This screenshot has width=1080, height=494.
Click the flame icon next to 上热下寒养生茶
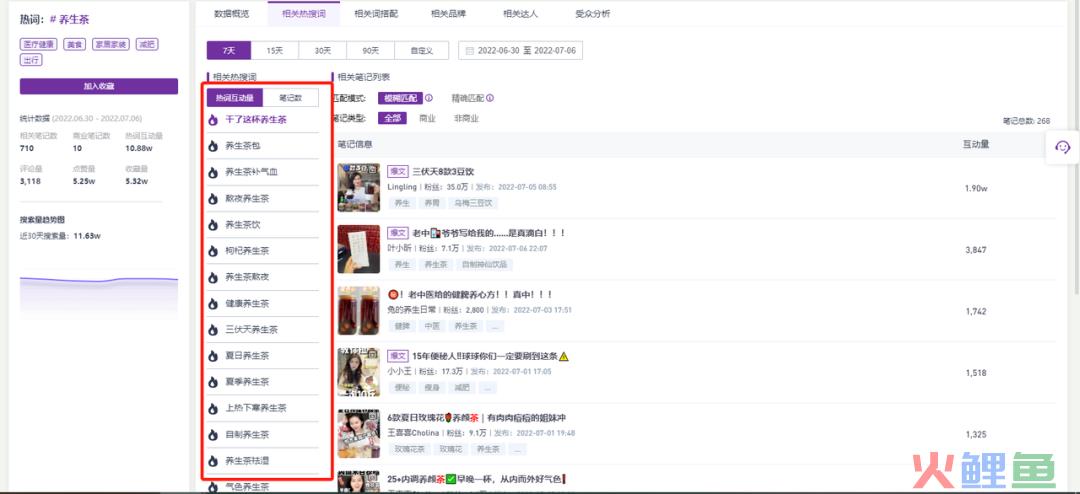click(x=213, y=408)
